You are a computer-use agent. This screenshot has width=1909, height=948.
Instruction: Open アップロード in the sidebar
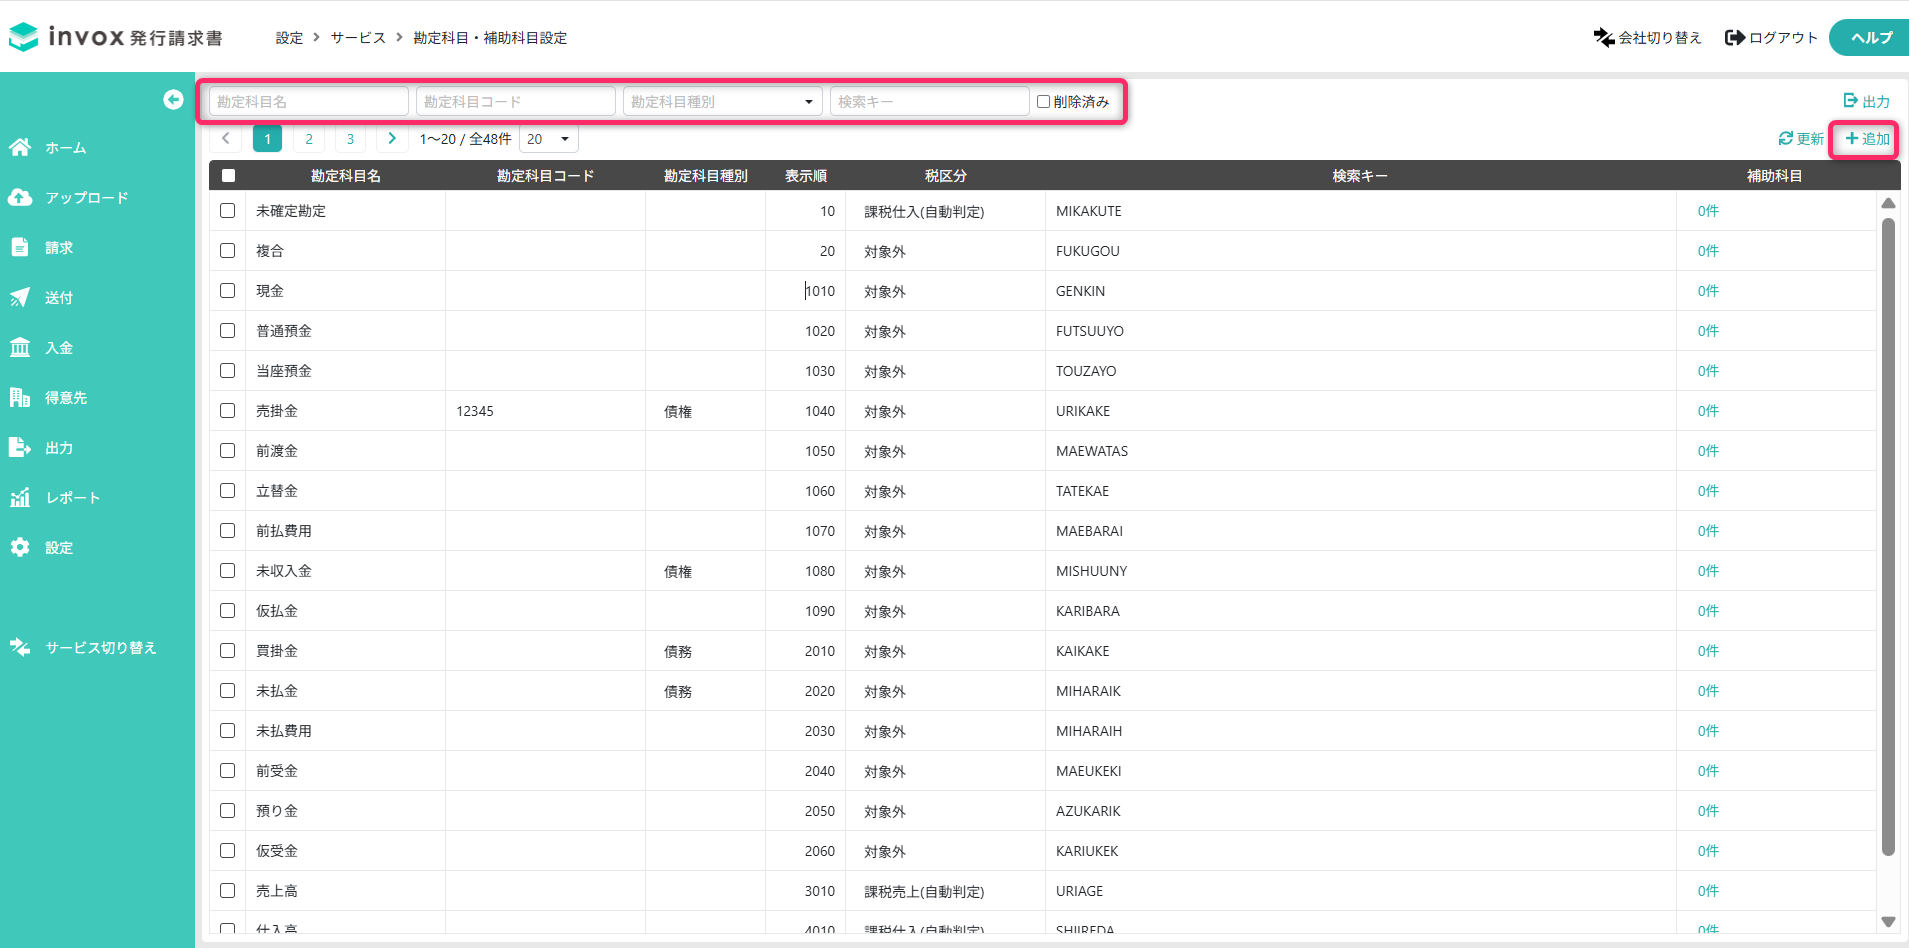[x=68, y=198]
